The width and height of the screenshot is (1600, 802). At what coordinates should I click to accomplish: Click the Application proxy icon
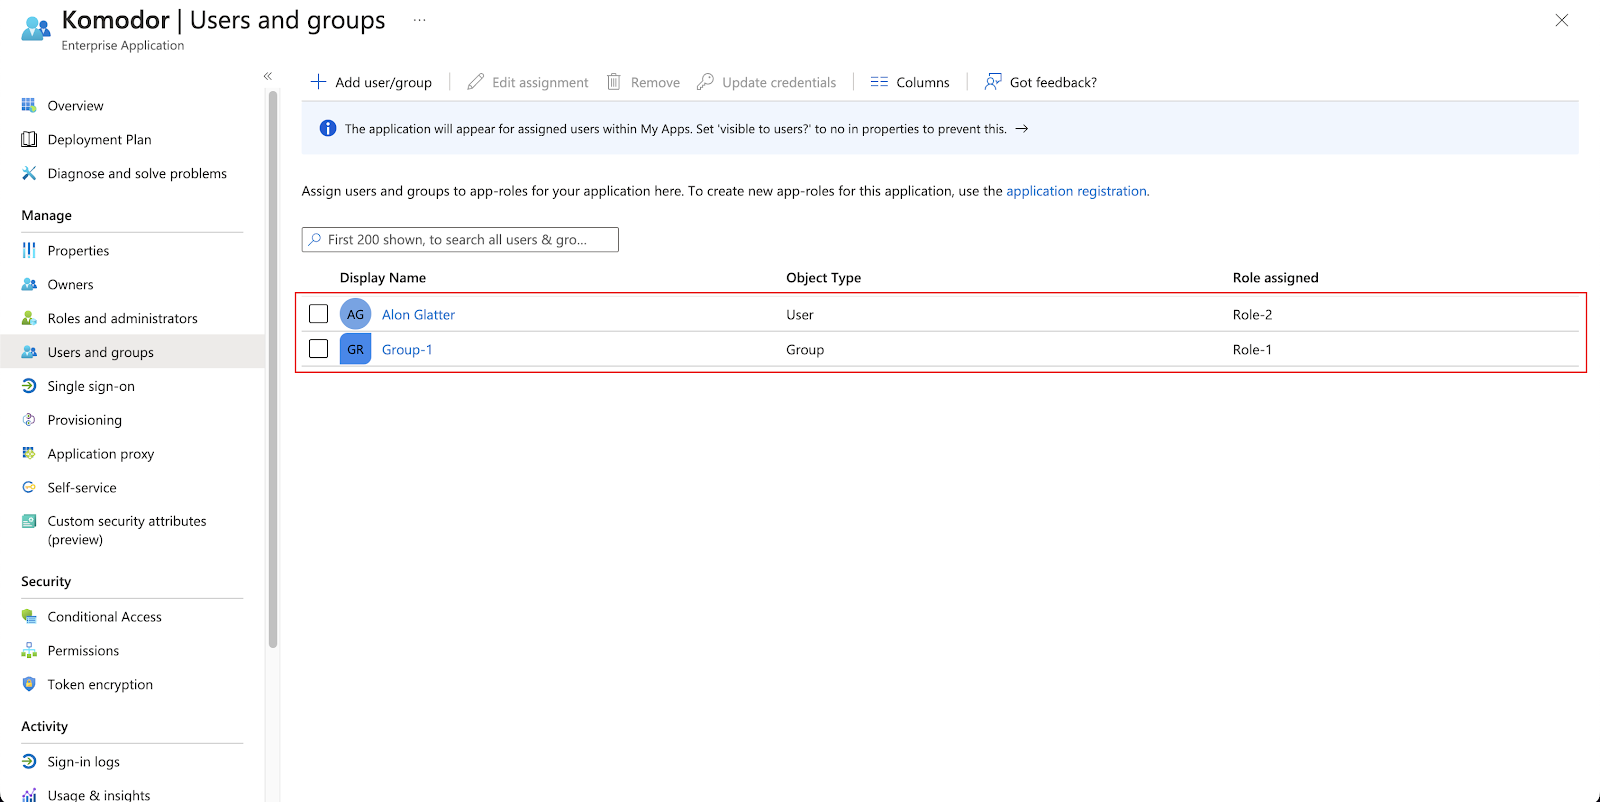coord(29,453)
